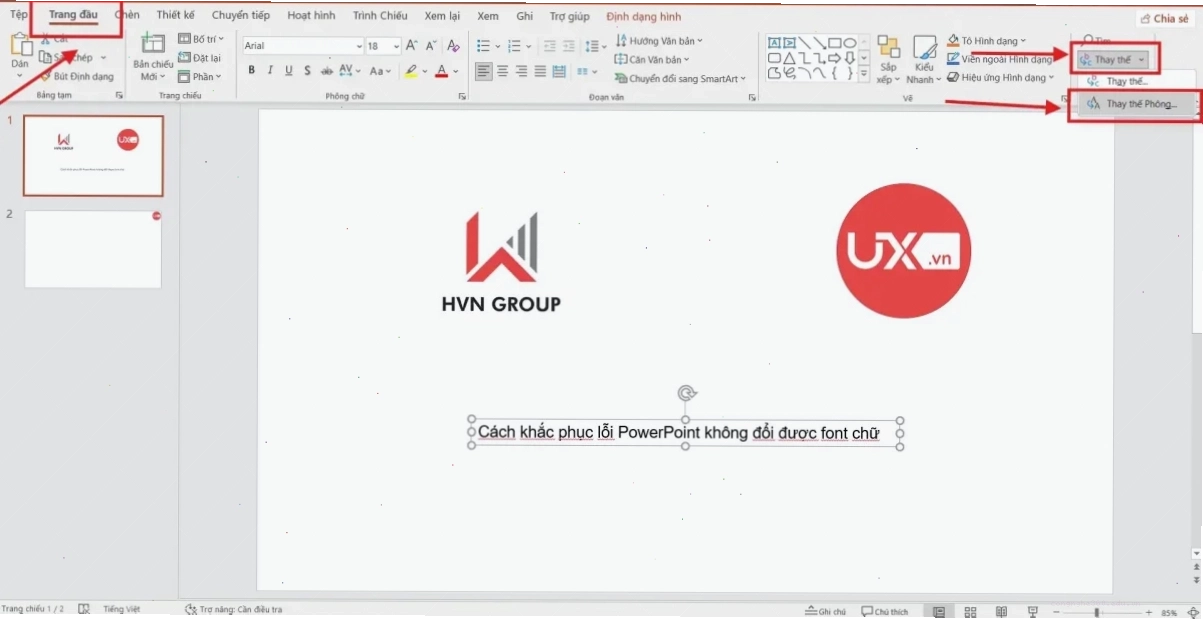Expand the Bố trí layout dropdown
1203x620 pixels.
point(201,39)
